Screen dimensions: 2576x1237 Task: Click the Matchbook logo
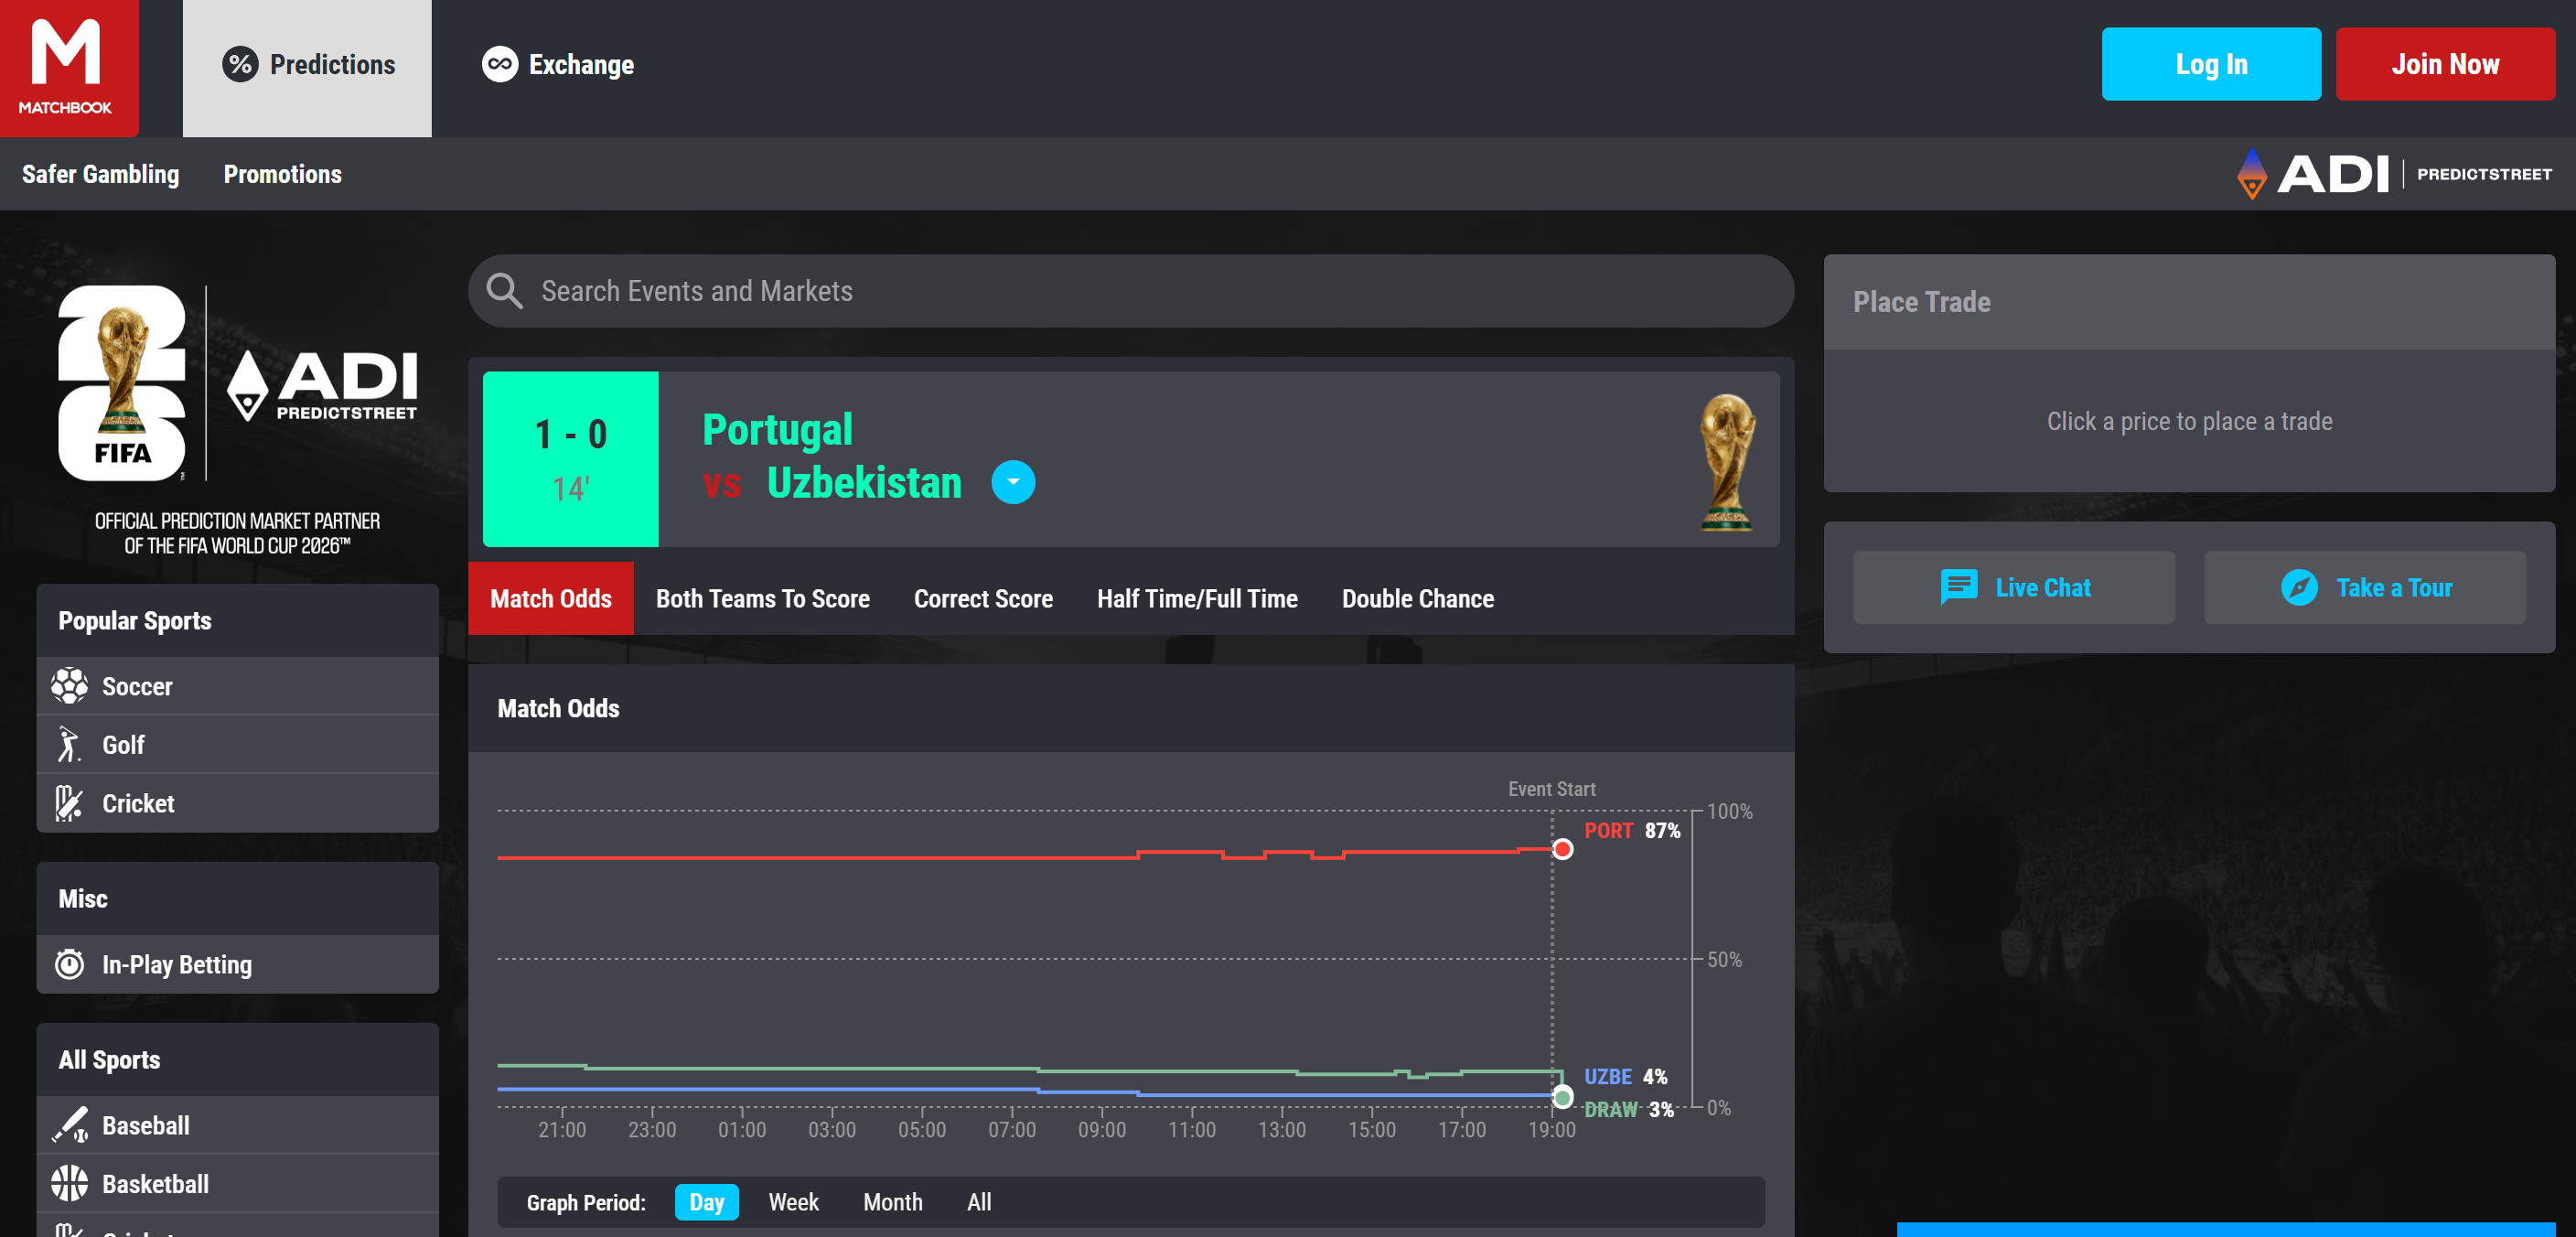[x=69, y=68]
